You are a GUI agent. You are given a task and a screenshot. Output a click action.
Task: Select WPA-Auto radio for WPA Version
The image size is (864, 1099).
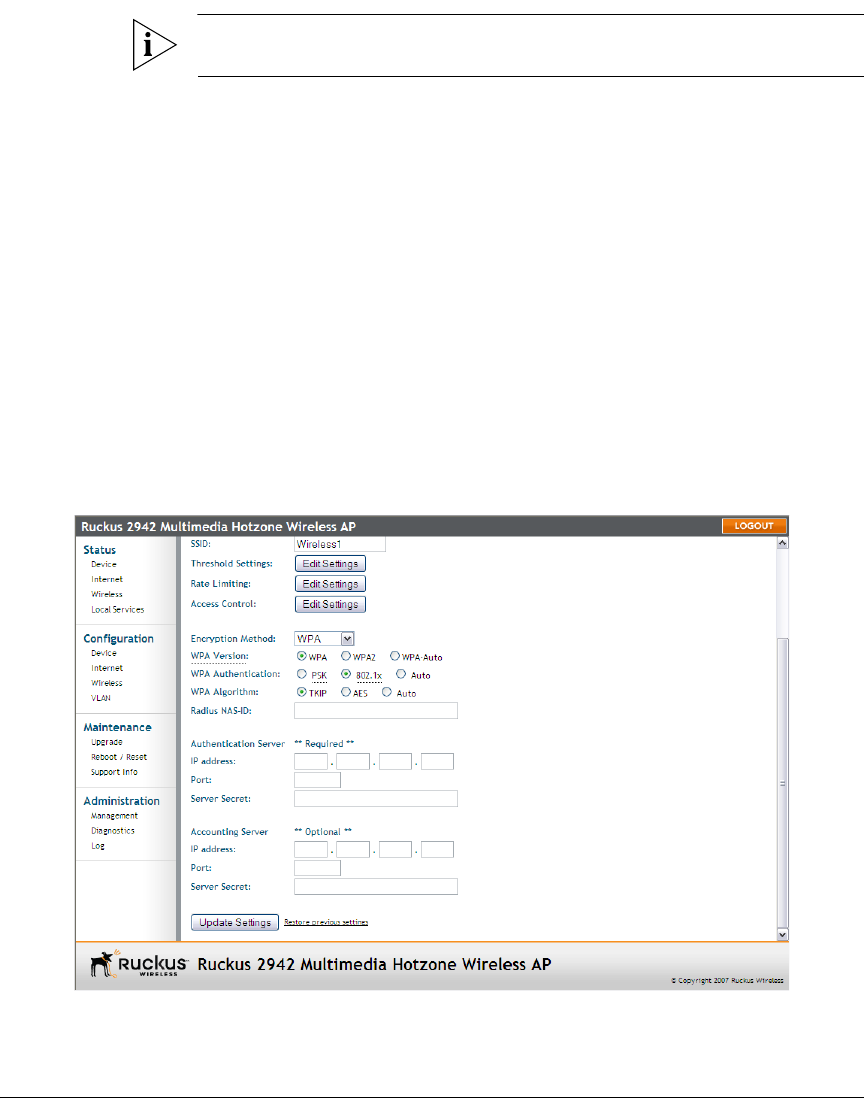(x=395, y=657)
